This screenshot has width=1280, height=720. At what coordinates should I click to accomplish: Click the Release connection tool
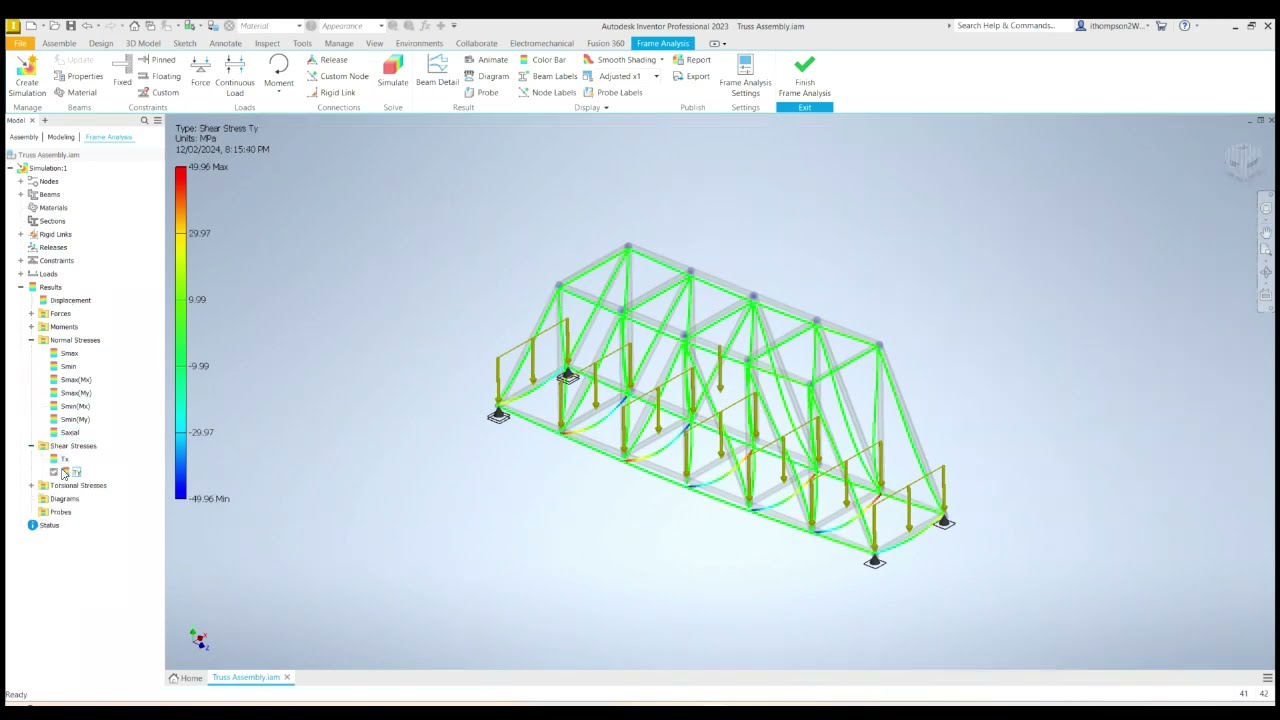pos(327,60)
